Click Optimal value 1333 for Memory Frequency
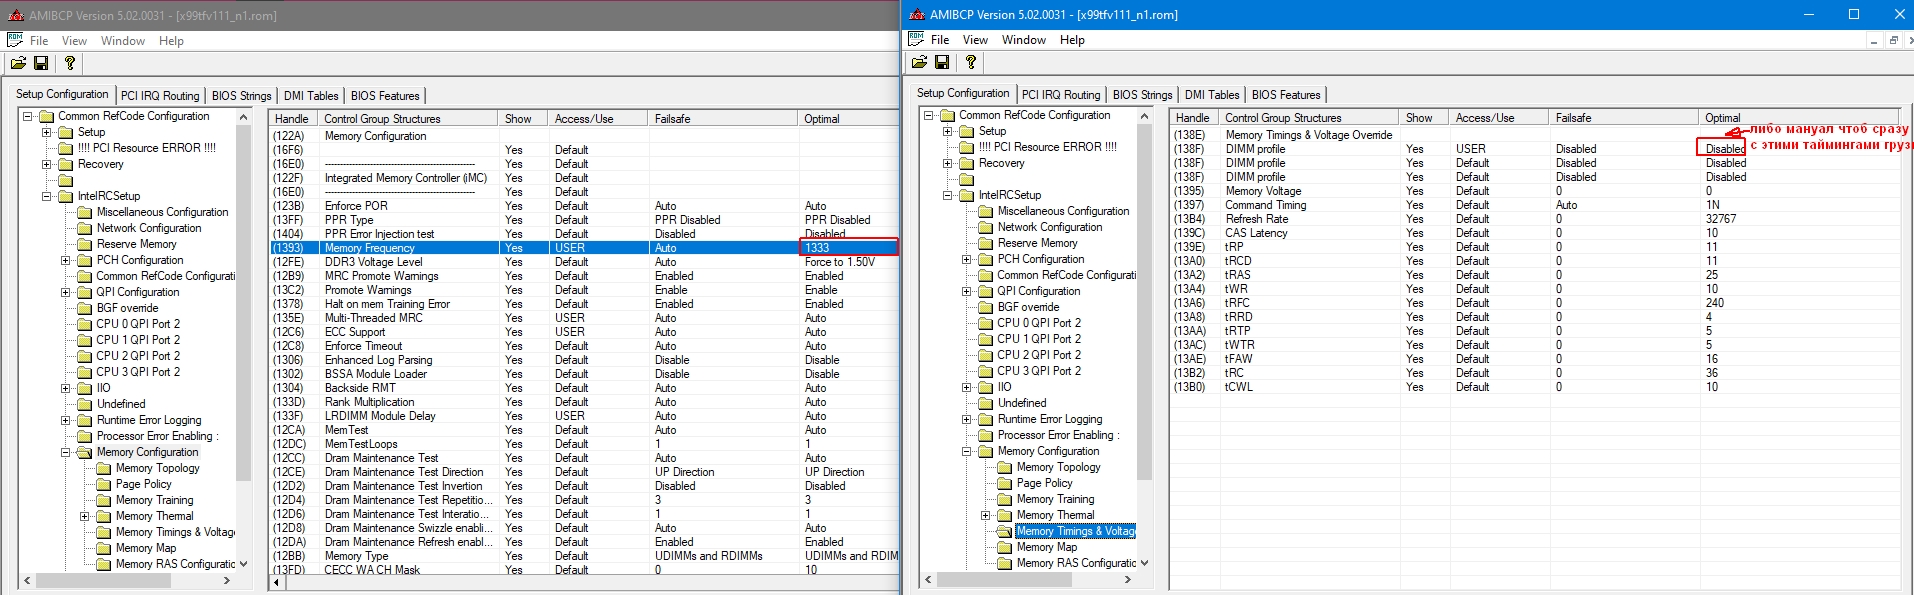 click(849, 247)
